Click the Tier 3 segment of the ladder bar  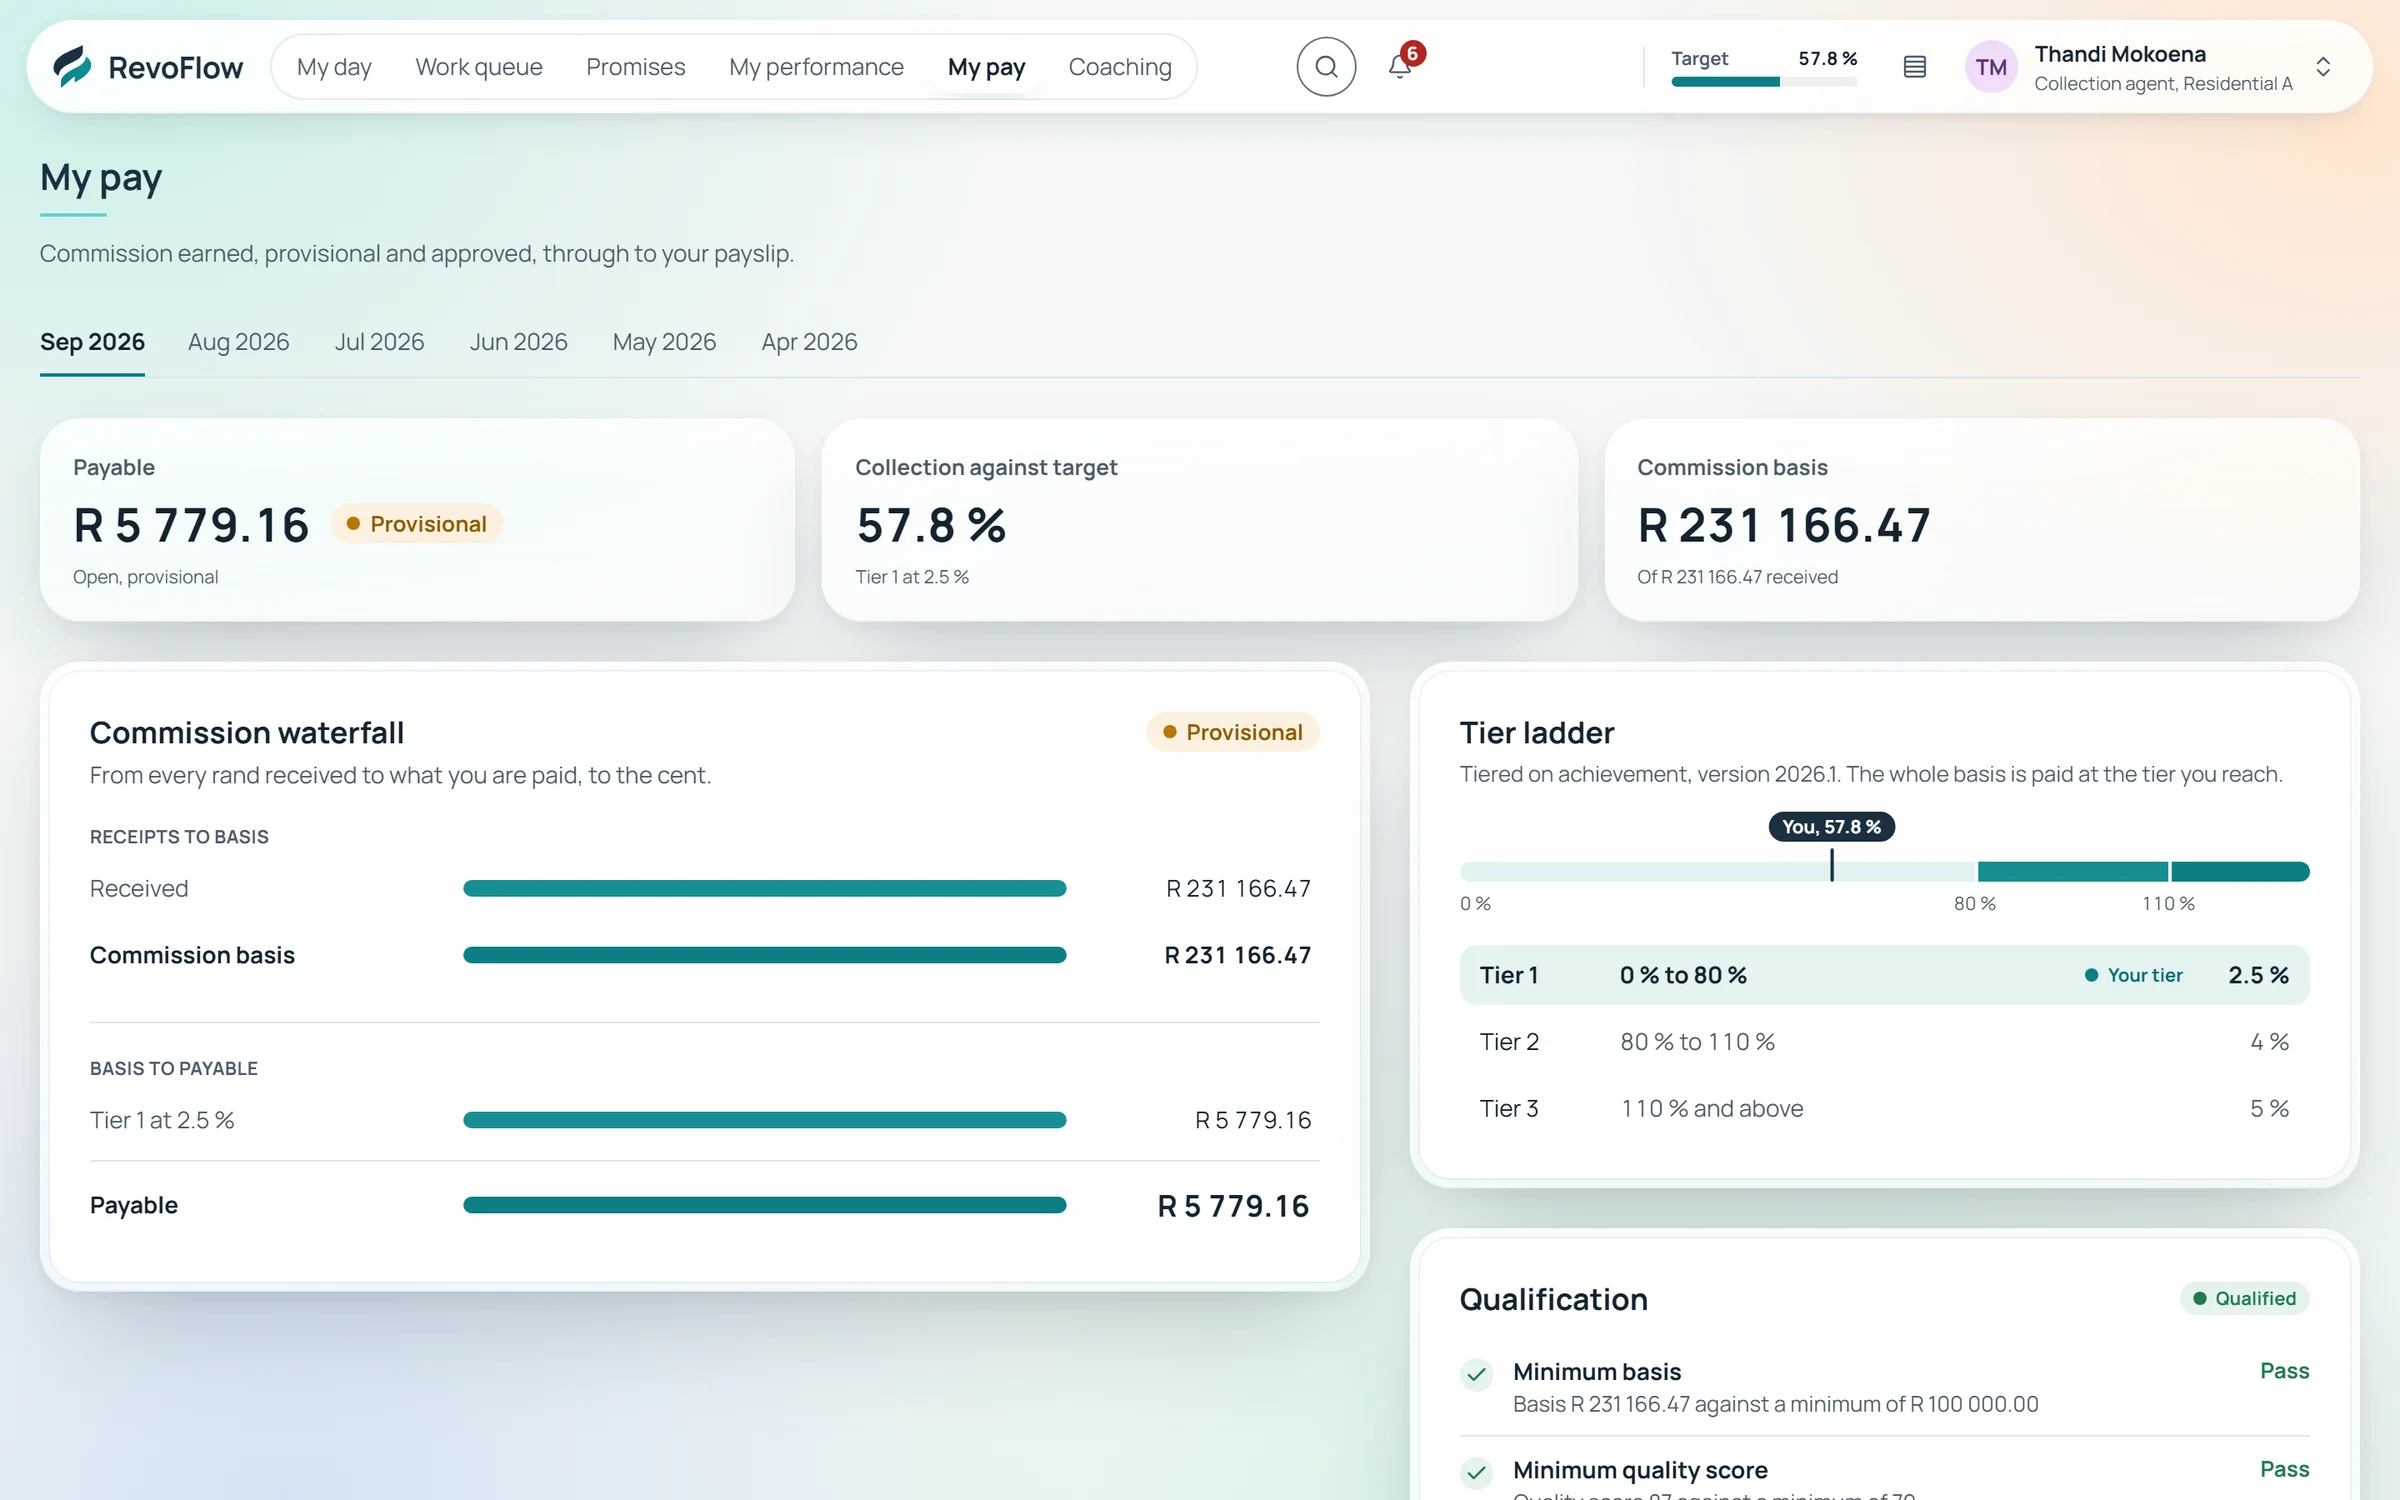(2240, 871)
